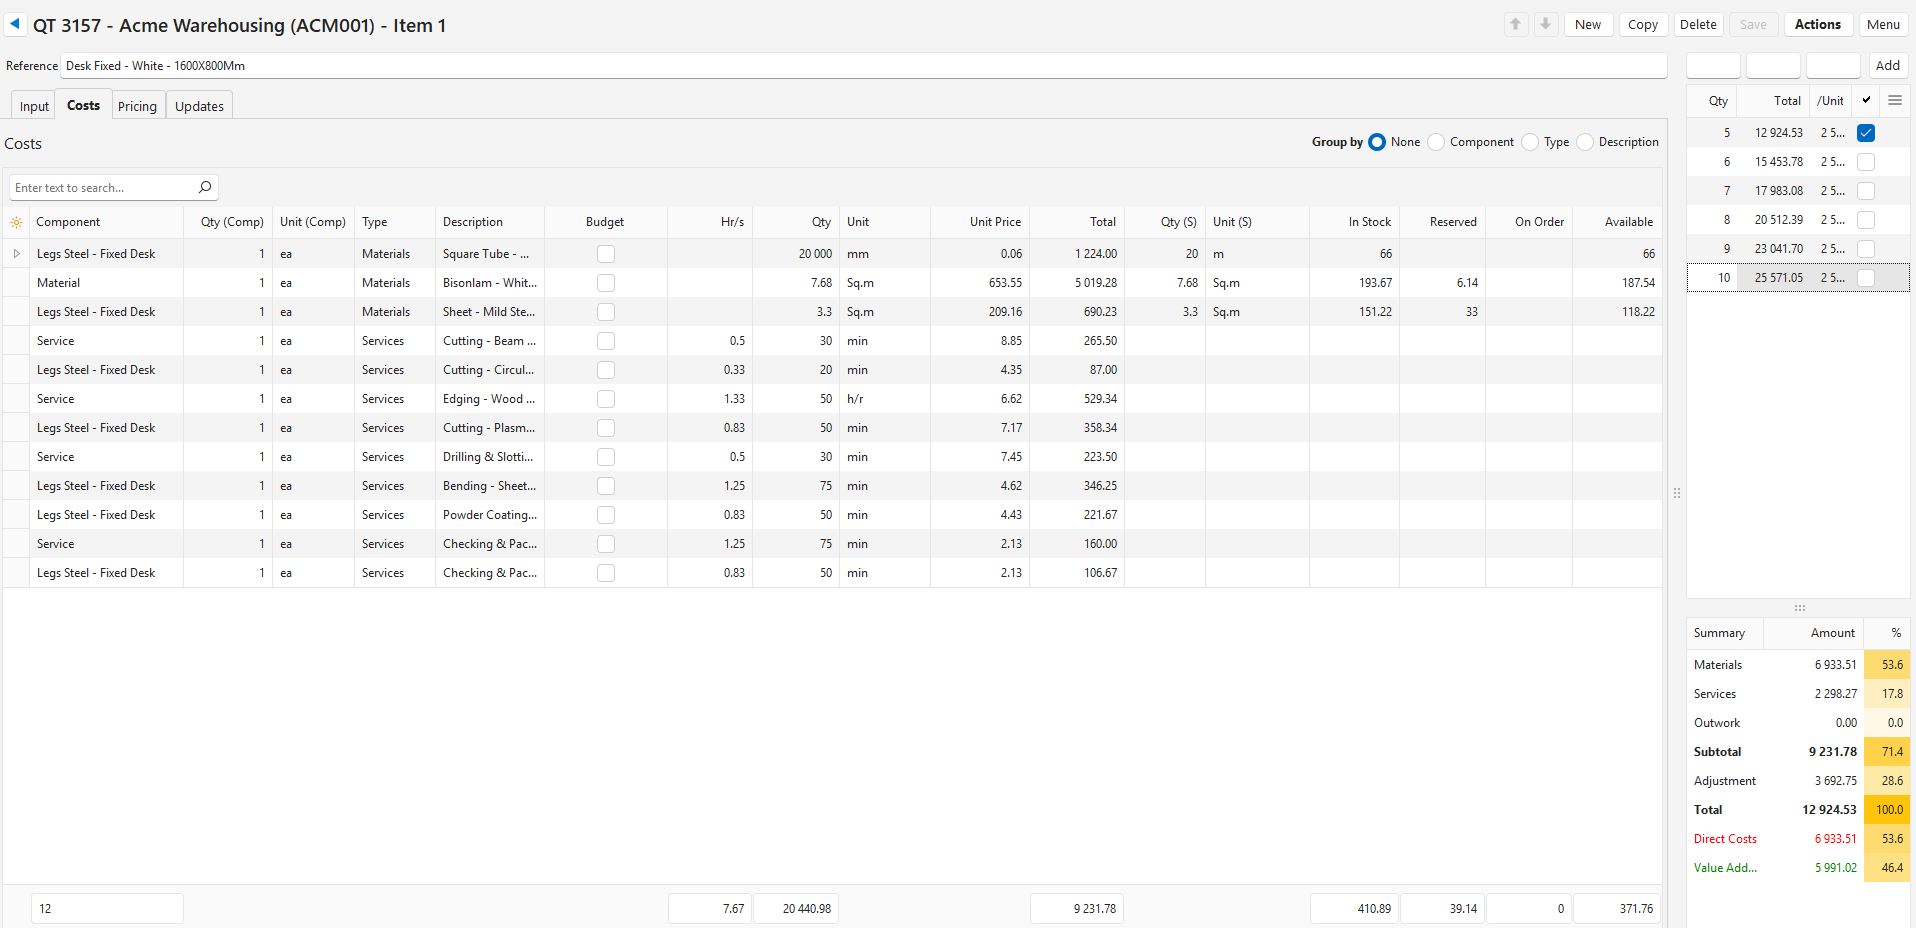Open the Pricing tab
1916x928 pixels.
[x=137, y=106]
